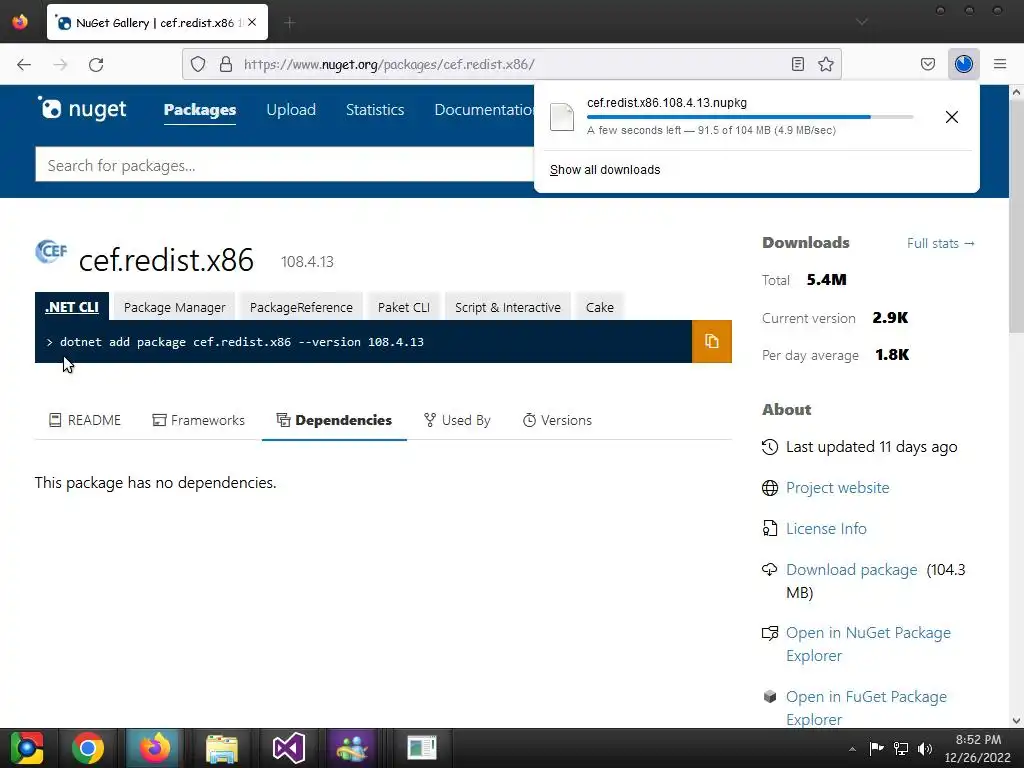Open Visual Studio from the taskbar
1024x768 pixels.
289,748
